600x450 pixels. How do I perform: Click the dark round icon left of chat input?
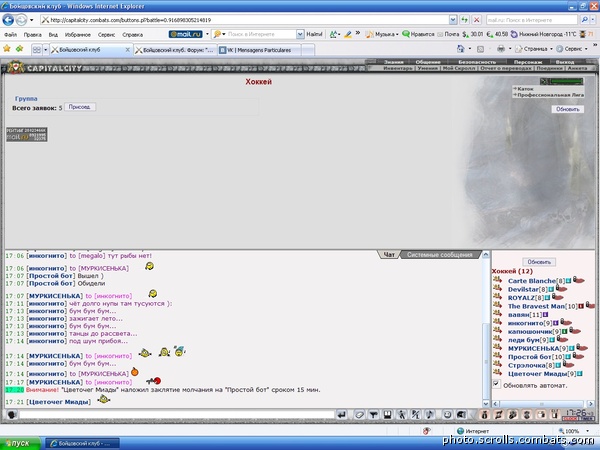pos(11,414)
